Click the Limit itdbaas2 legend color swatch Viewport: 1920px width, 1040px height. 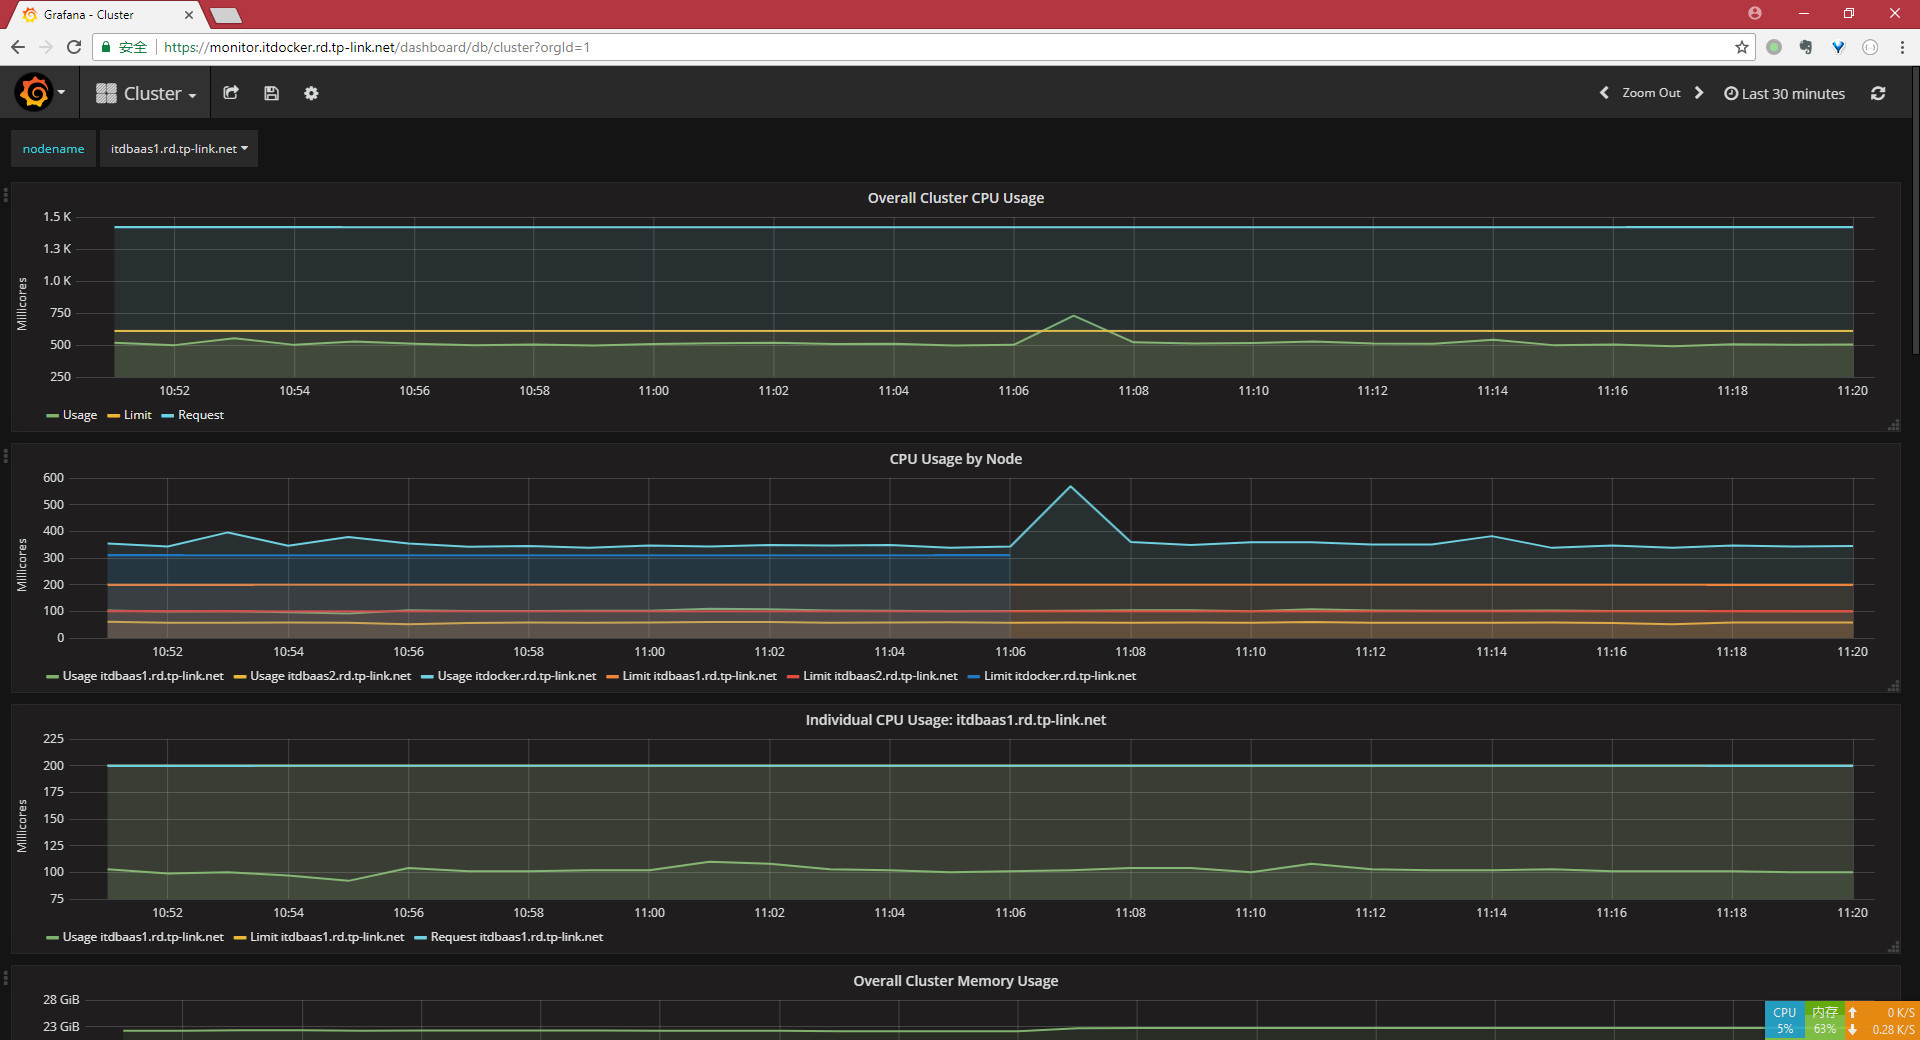pyautogui.click(x=793, y=677)
